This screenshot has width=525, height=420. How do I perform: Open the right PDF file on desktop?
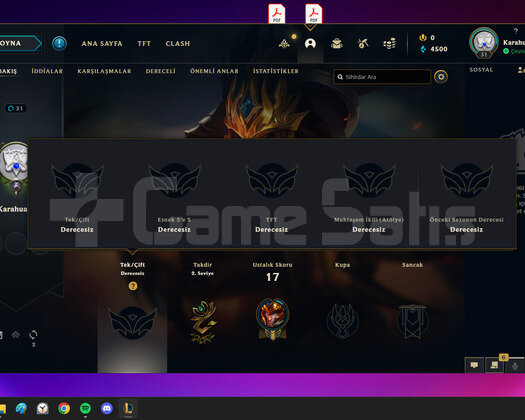[313, 14]
